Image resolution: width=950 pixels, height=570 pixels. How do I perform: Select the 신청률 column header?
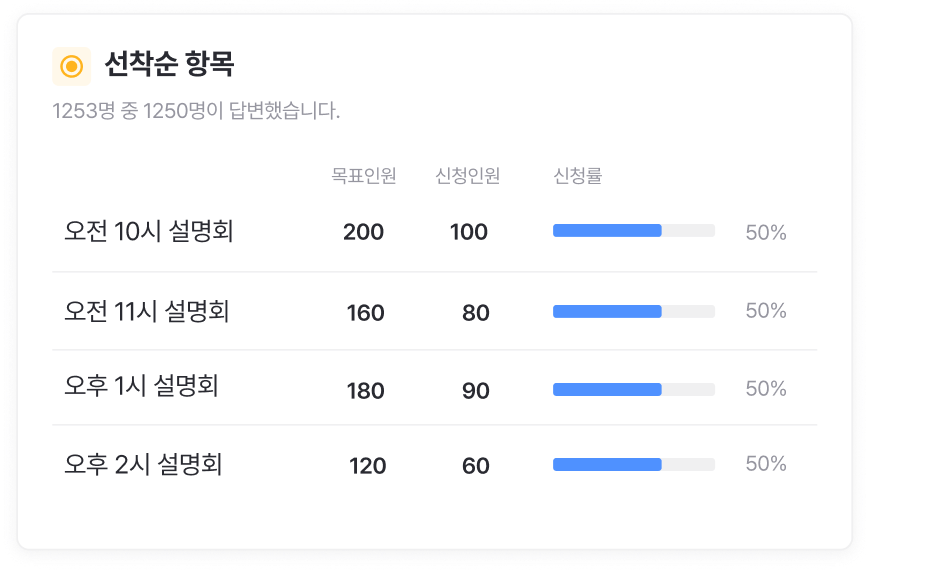coord(578,176)
